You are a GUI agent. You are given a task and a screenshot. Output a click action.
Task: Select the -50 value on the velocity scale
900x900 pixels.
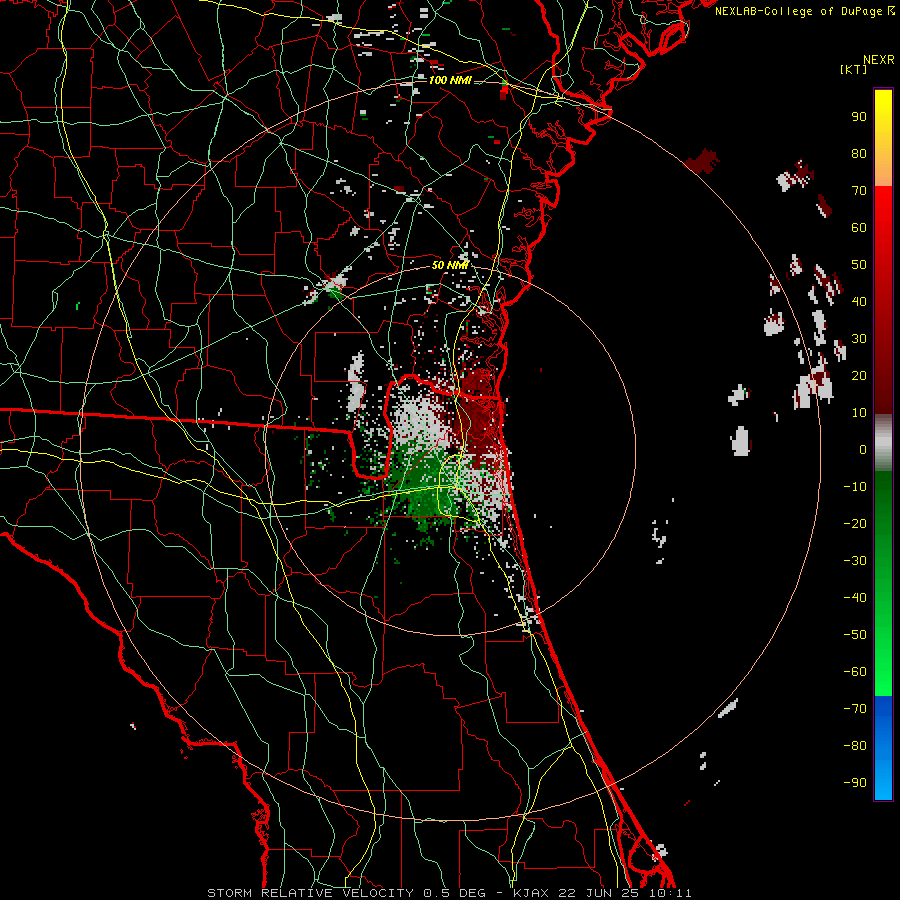point(855,635)
